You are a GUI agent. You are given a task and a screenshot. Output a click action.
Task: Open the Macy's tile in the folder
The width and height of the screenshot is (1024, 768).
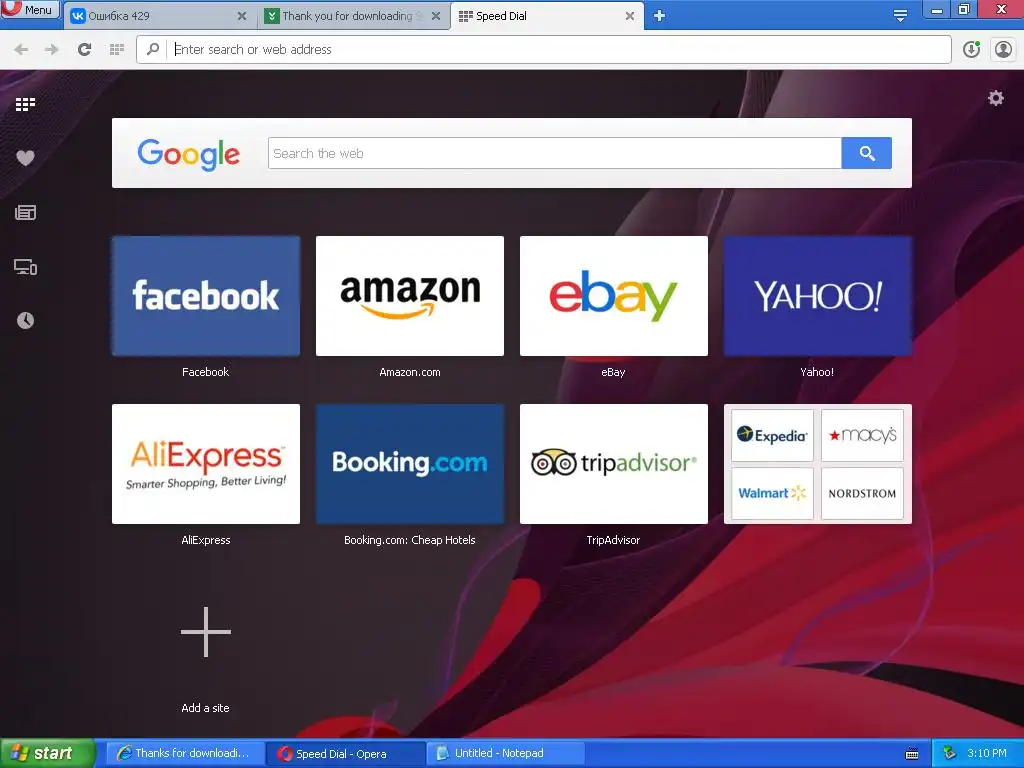[862, 436]
